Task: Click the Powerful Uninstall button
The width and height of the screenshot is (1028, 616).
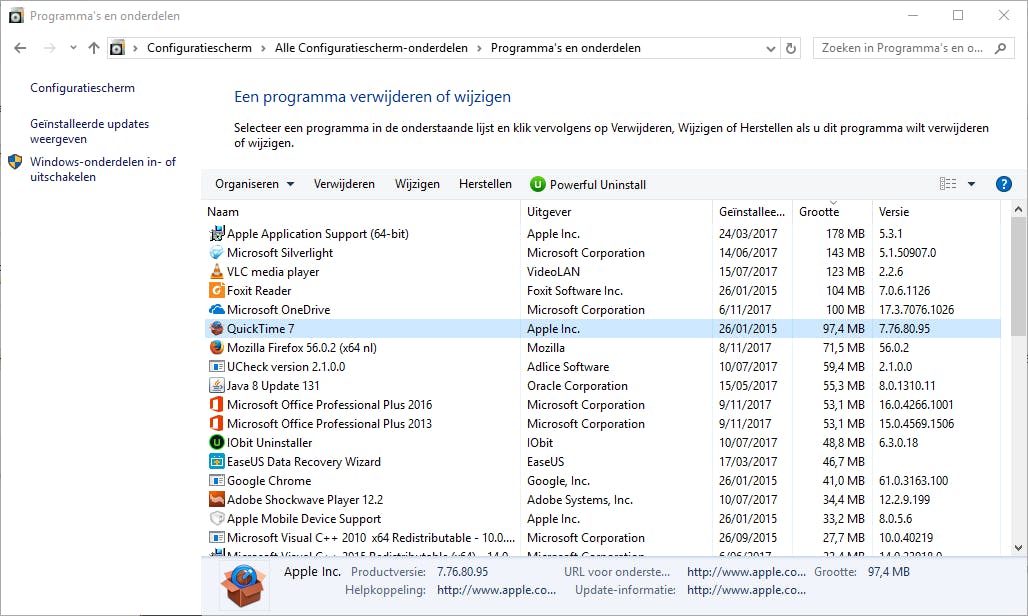Action: click(x=588, y=185)
